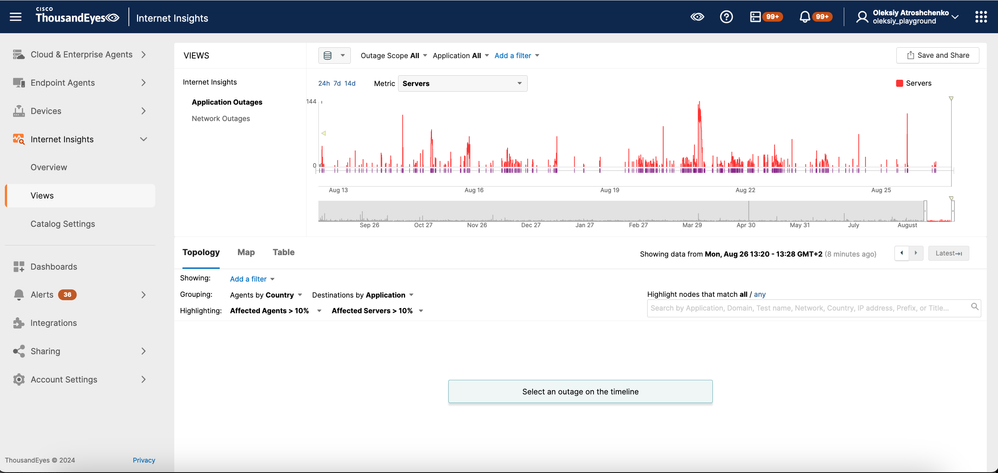This screenshot has height=473, width=998.
Task: Open the app grid launcher icon
Action: [981, 17]
